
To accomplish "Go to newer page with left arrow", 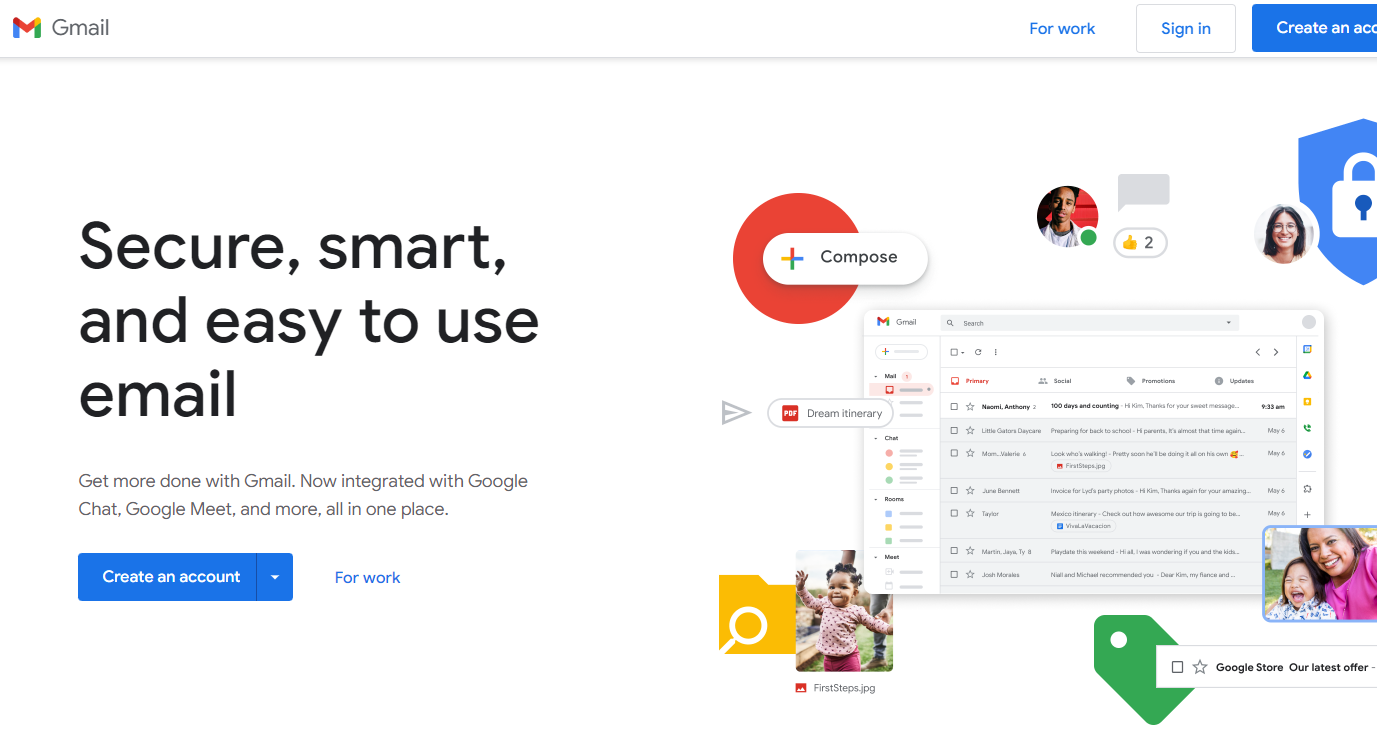I will [x=1258, y=352].
